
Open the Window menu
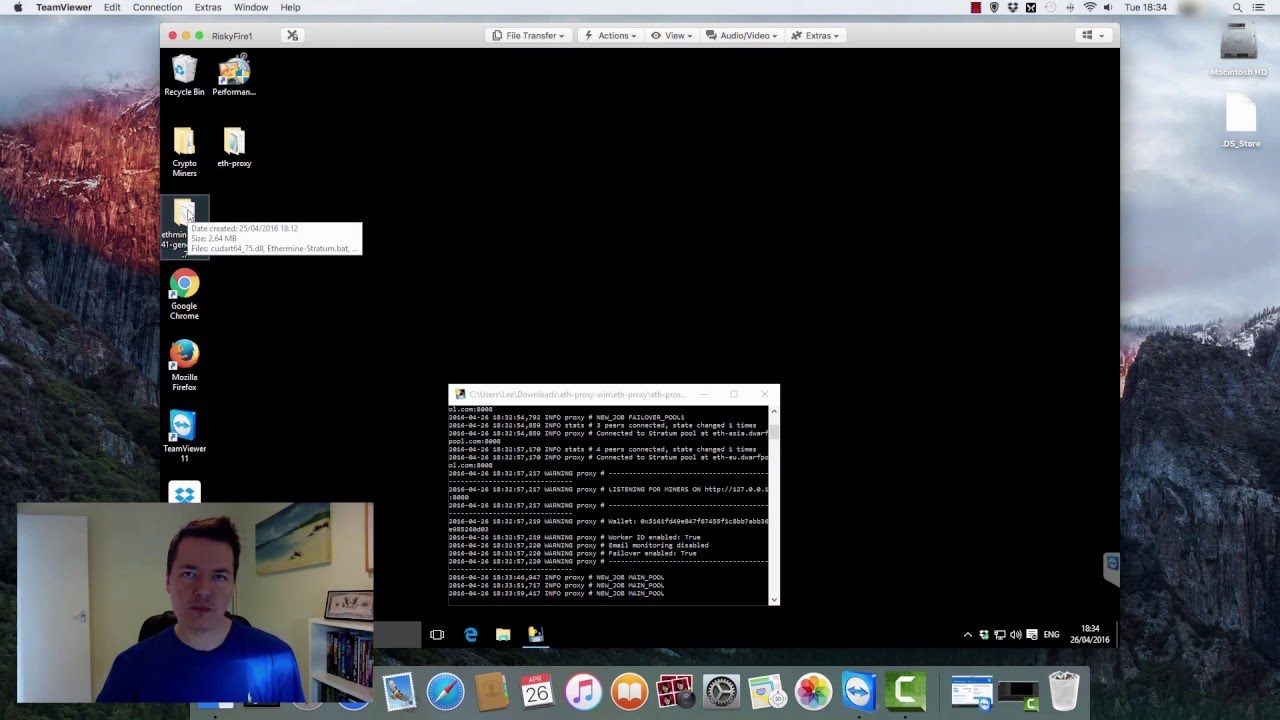point(251,7)
